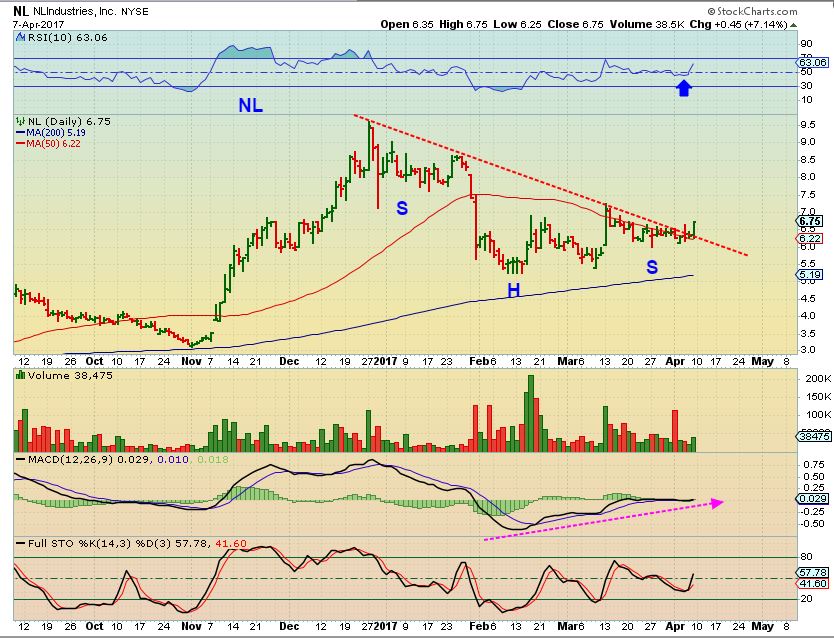The image size is (834, 638).
Task: Click the 0.75 label on MACD axis
Action: (814, 465)
